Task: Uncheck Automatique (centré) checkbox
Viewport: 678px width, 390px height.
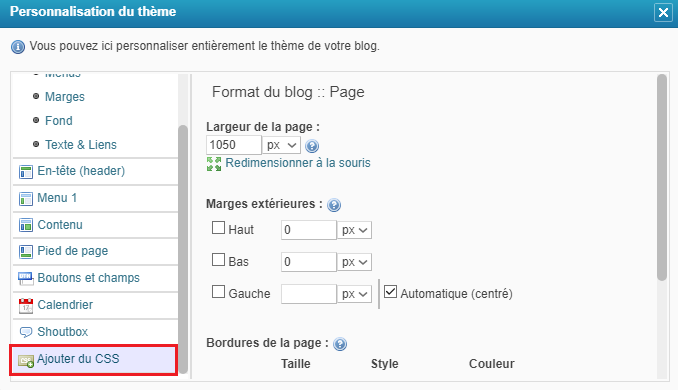Action: (390, 291)
